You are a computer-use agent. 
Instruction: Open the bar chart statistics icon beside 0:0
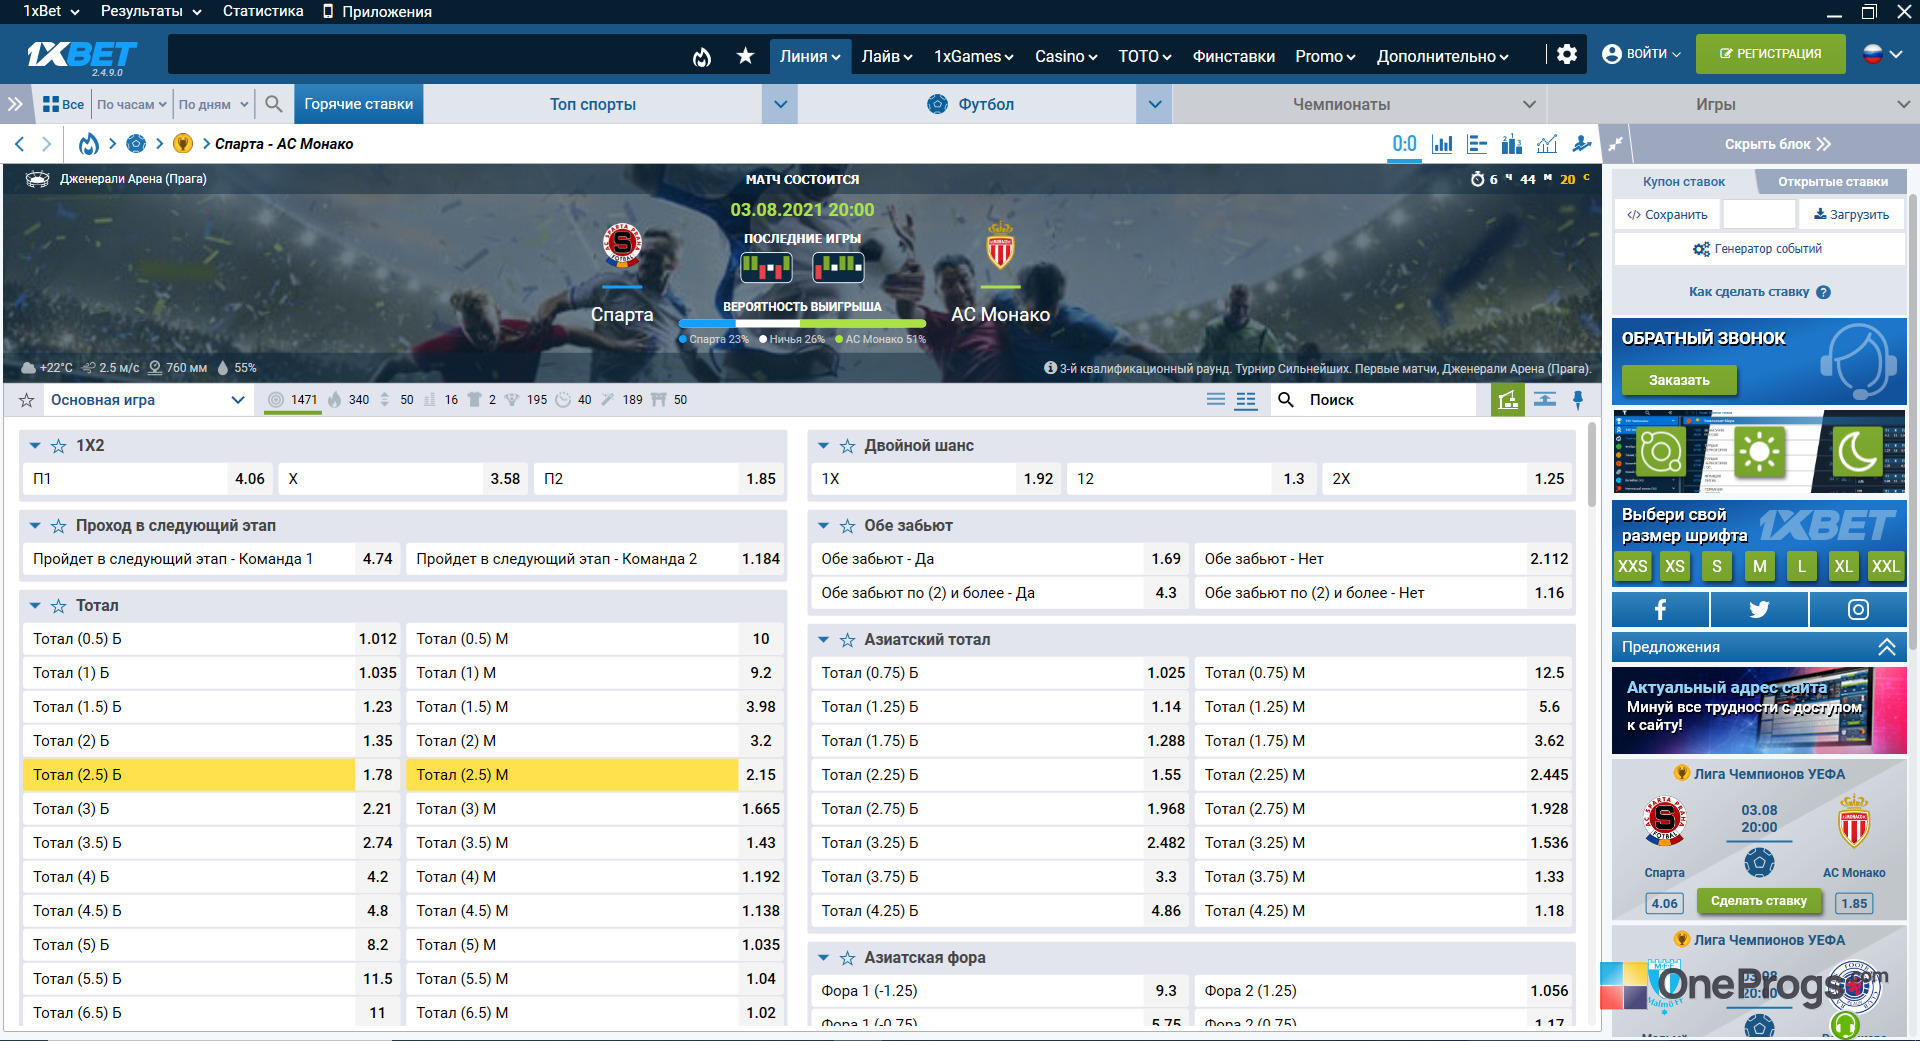(x=1442, y=144)
